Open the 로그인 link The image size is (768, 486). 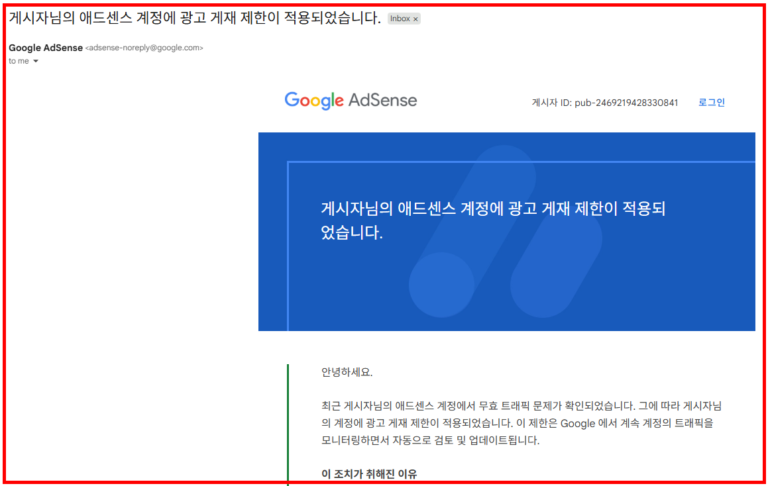[x=711, y=102]
